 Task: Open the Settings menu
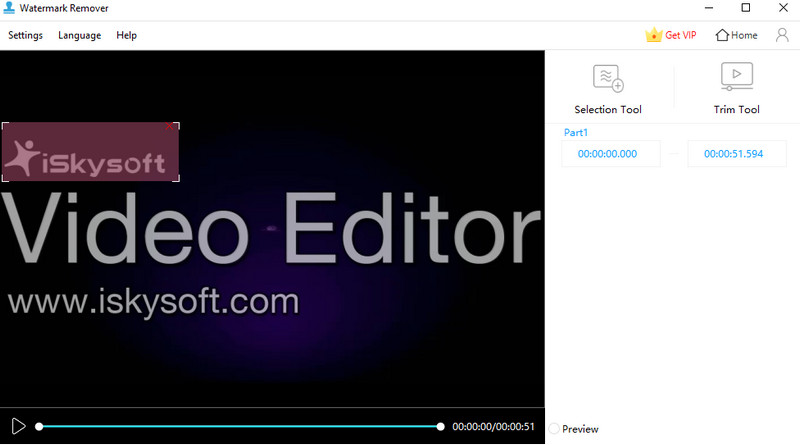[x=26, y=35]
